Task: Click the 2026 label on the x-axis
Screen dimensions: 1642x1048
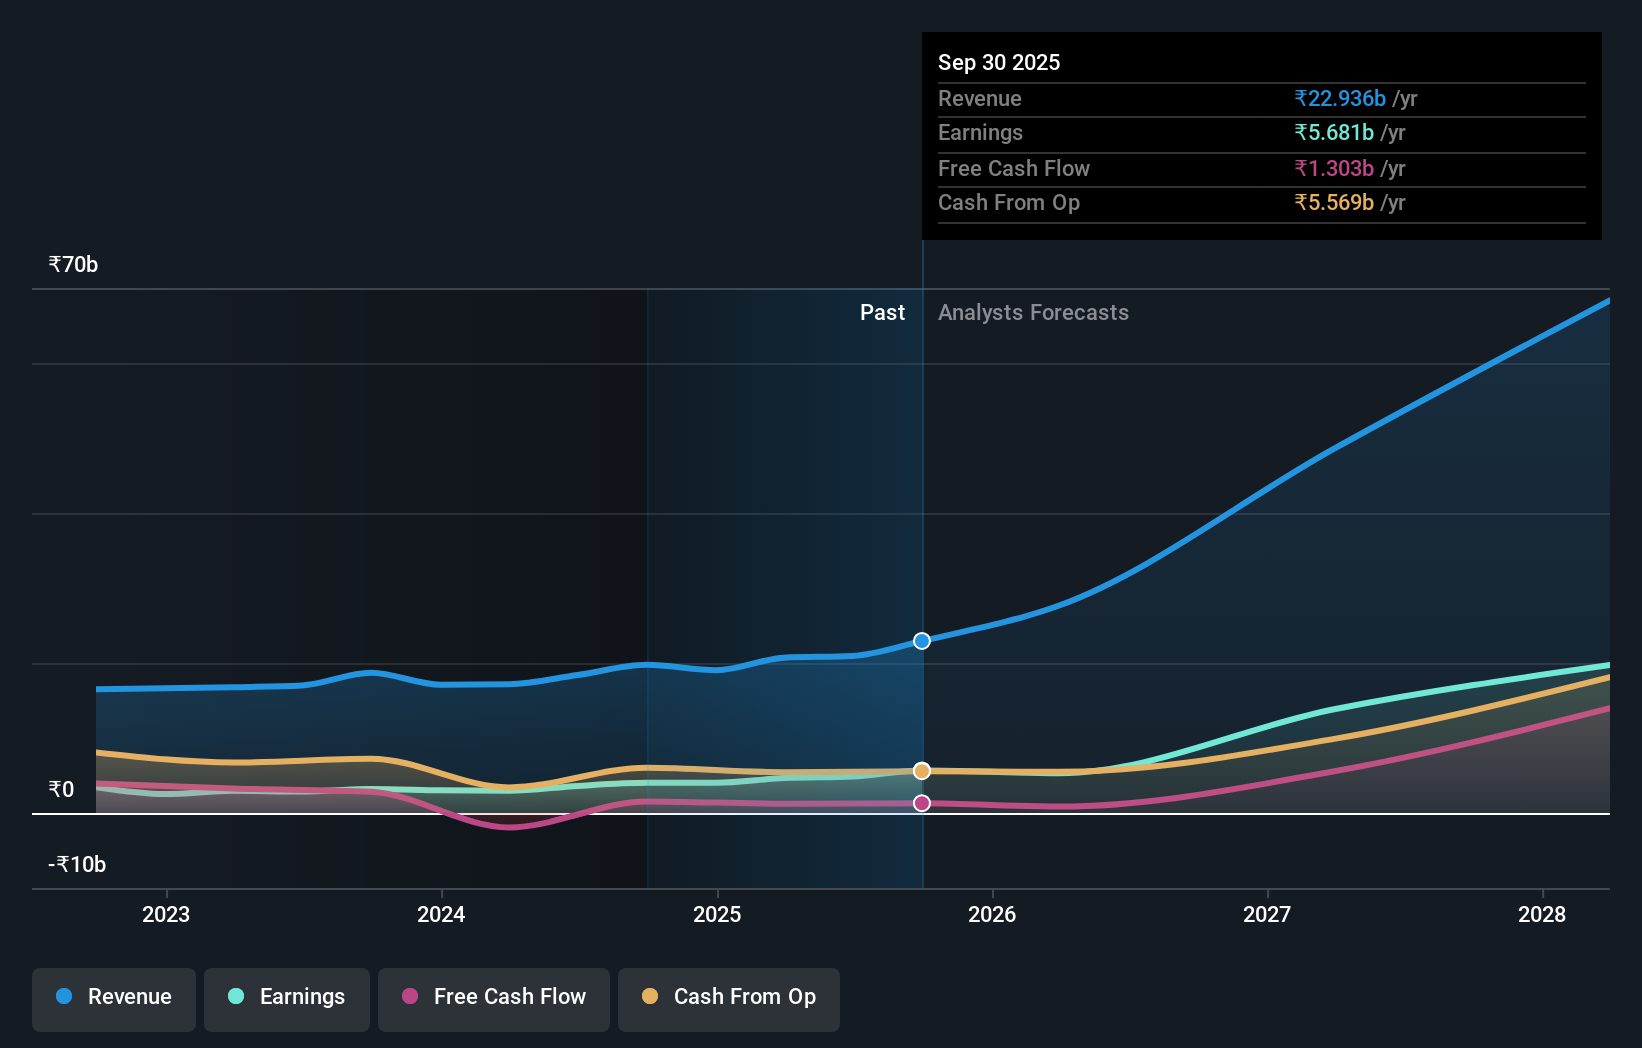Action: point(991,914)
